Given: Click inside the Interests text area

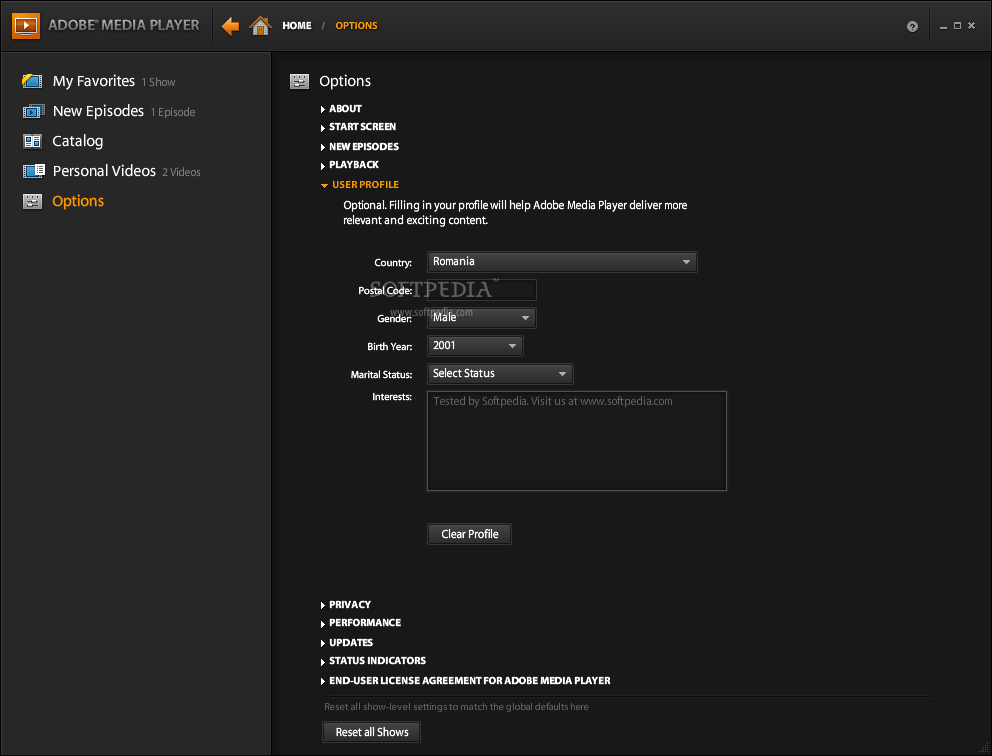Looking at the screenshot, I should tap(577, 441).
